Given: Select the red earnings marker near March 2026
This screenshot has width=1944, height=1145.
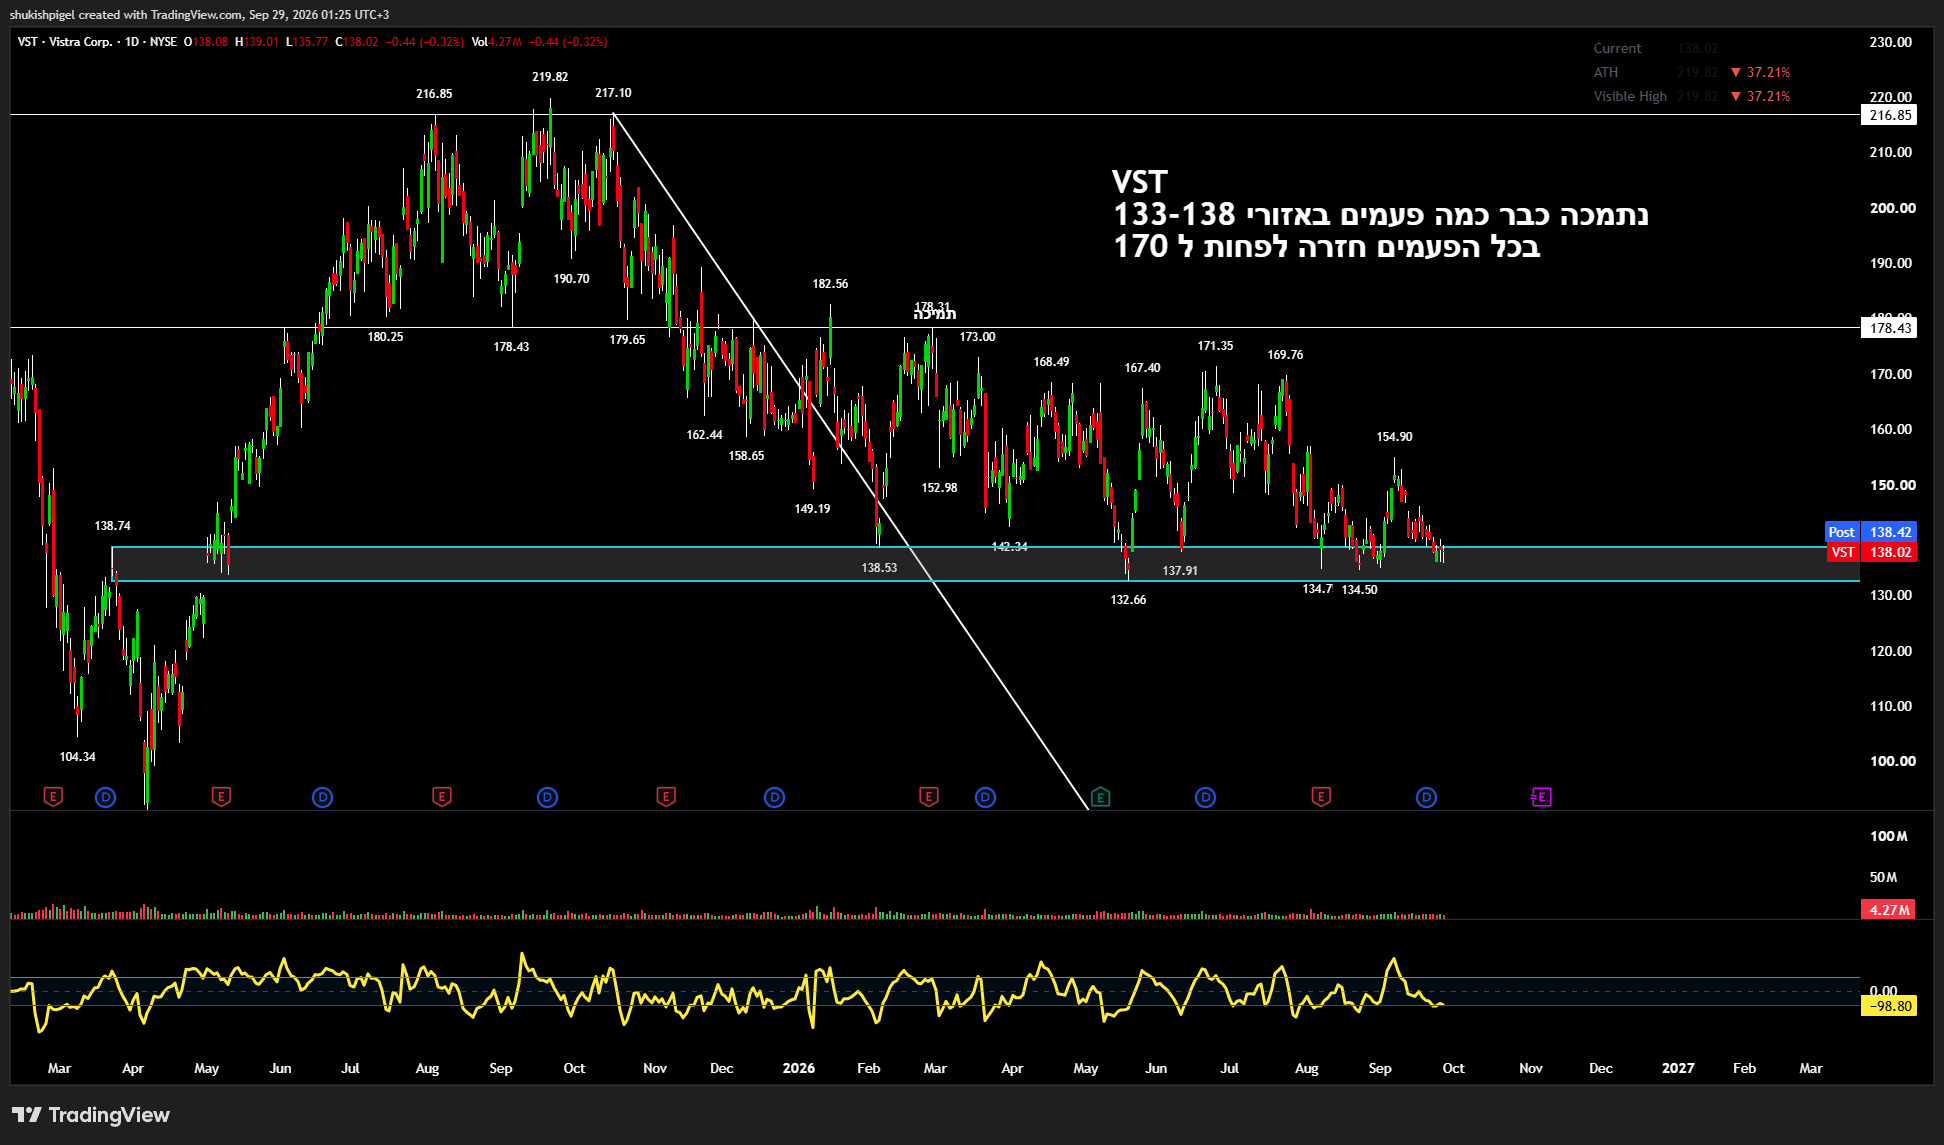Looking at the screenshot, I should click(929, 797).
